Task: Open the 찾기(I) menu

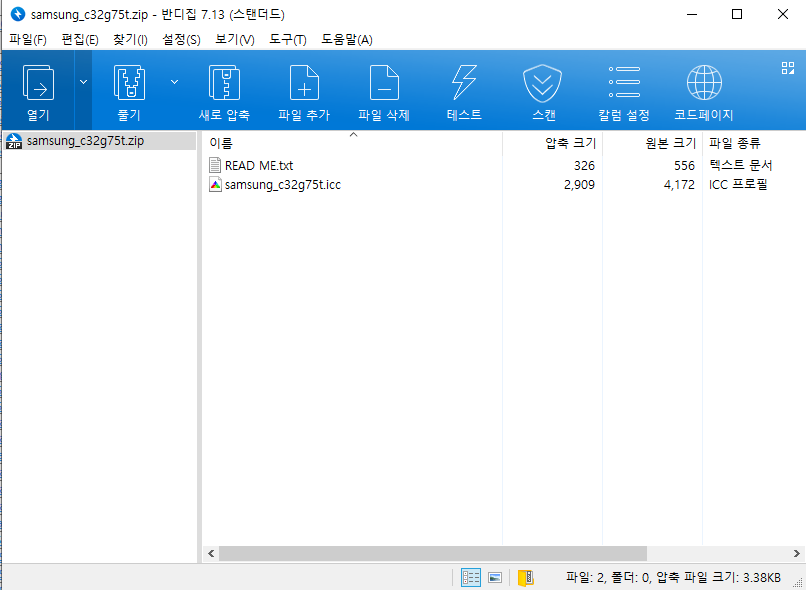Action: [x=130, y=40]
